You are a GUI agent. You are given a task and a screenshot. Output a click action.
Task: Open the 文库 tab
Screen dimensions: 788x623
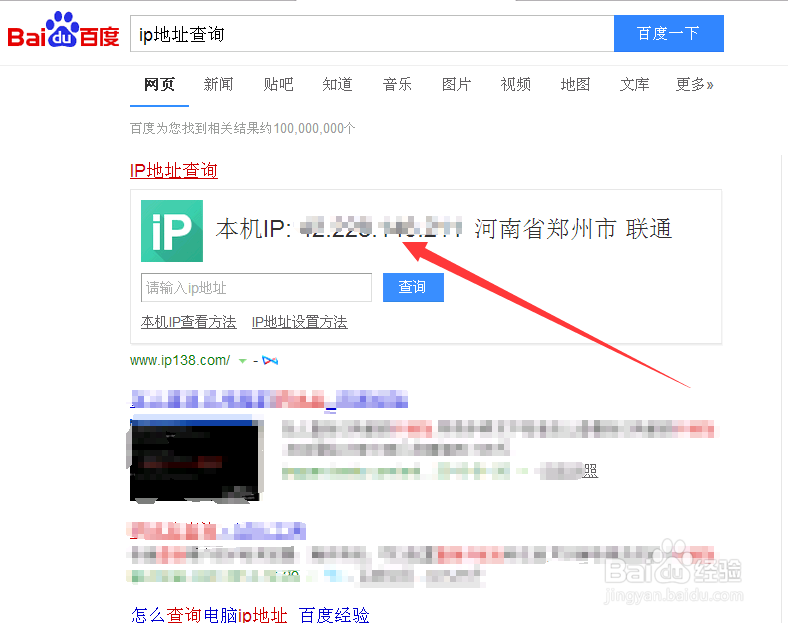click(x=634, y=84)
